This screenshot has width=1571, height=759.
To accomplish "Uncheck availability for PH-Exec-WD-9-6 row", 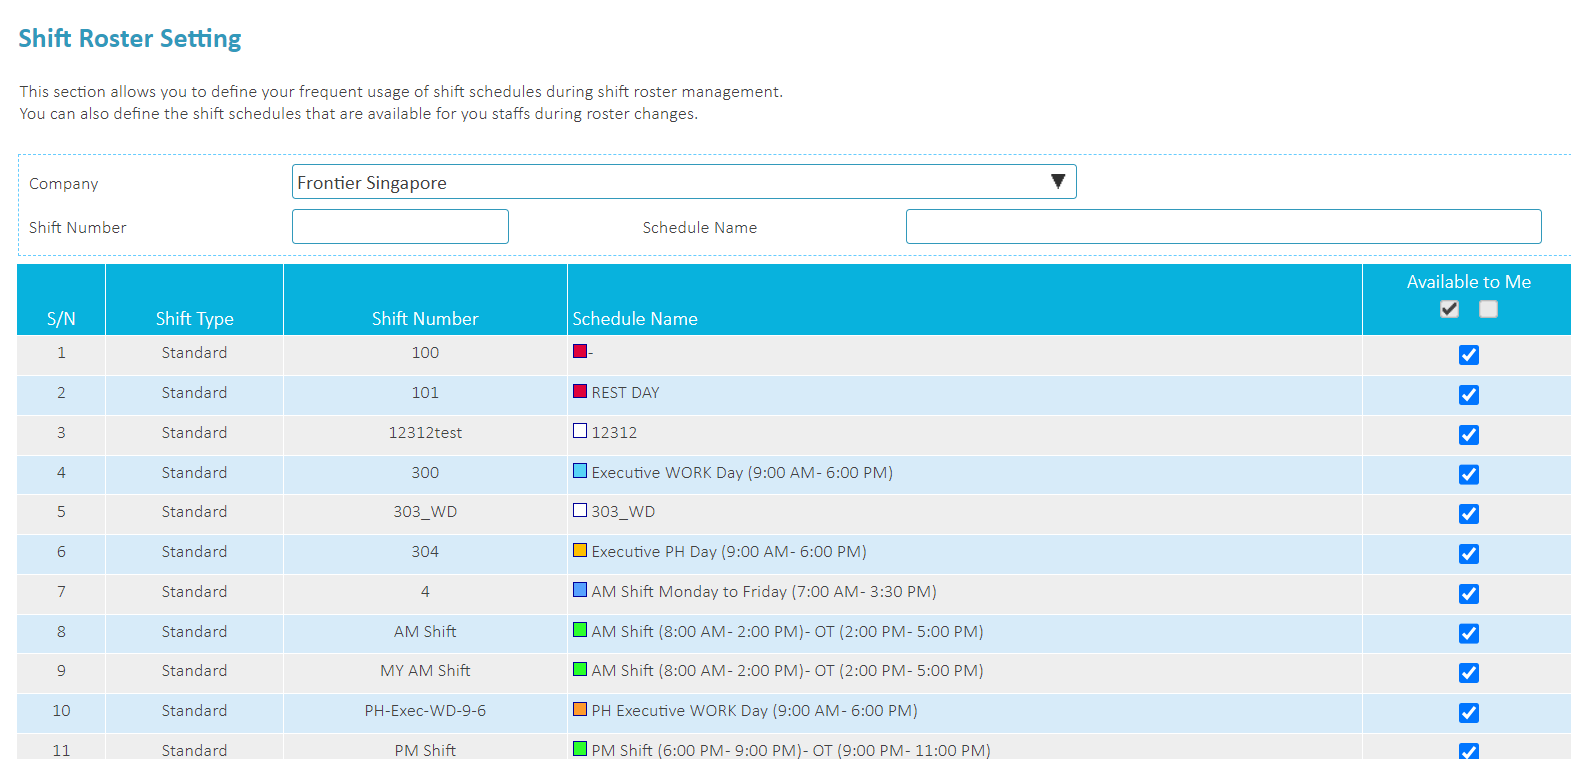I will (x=1468, y=713).
